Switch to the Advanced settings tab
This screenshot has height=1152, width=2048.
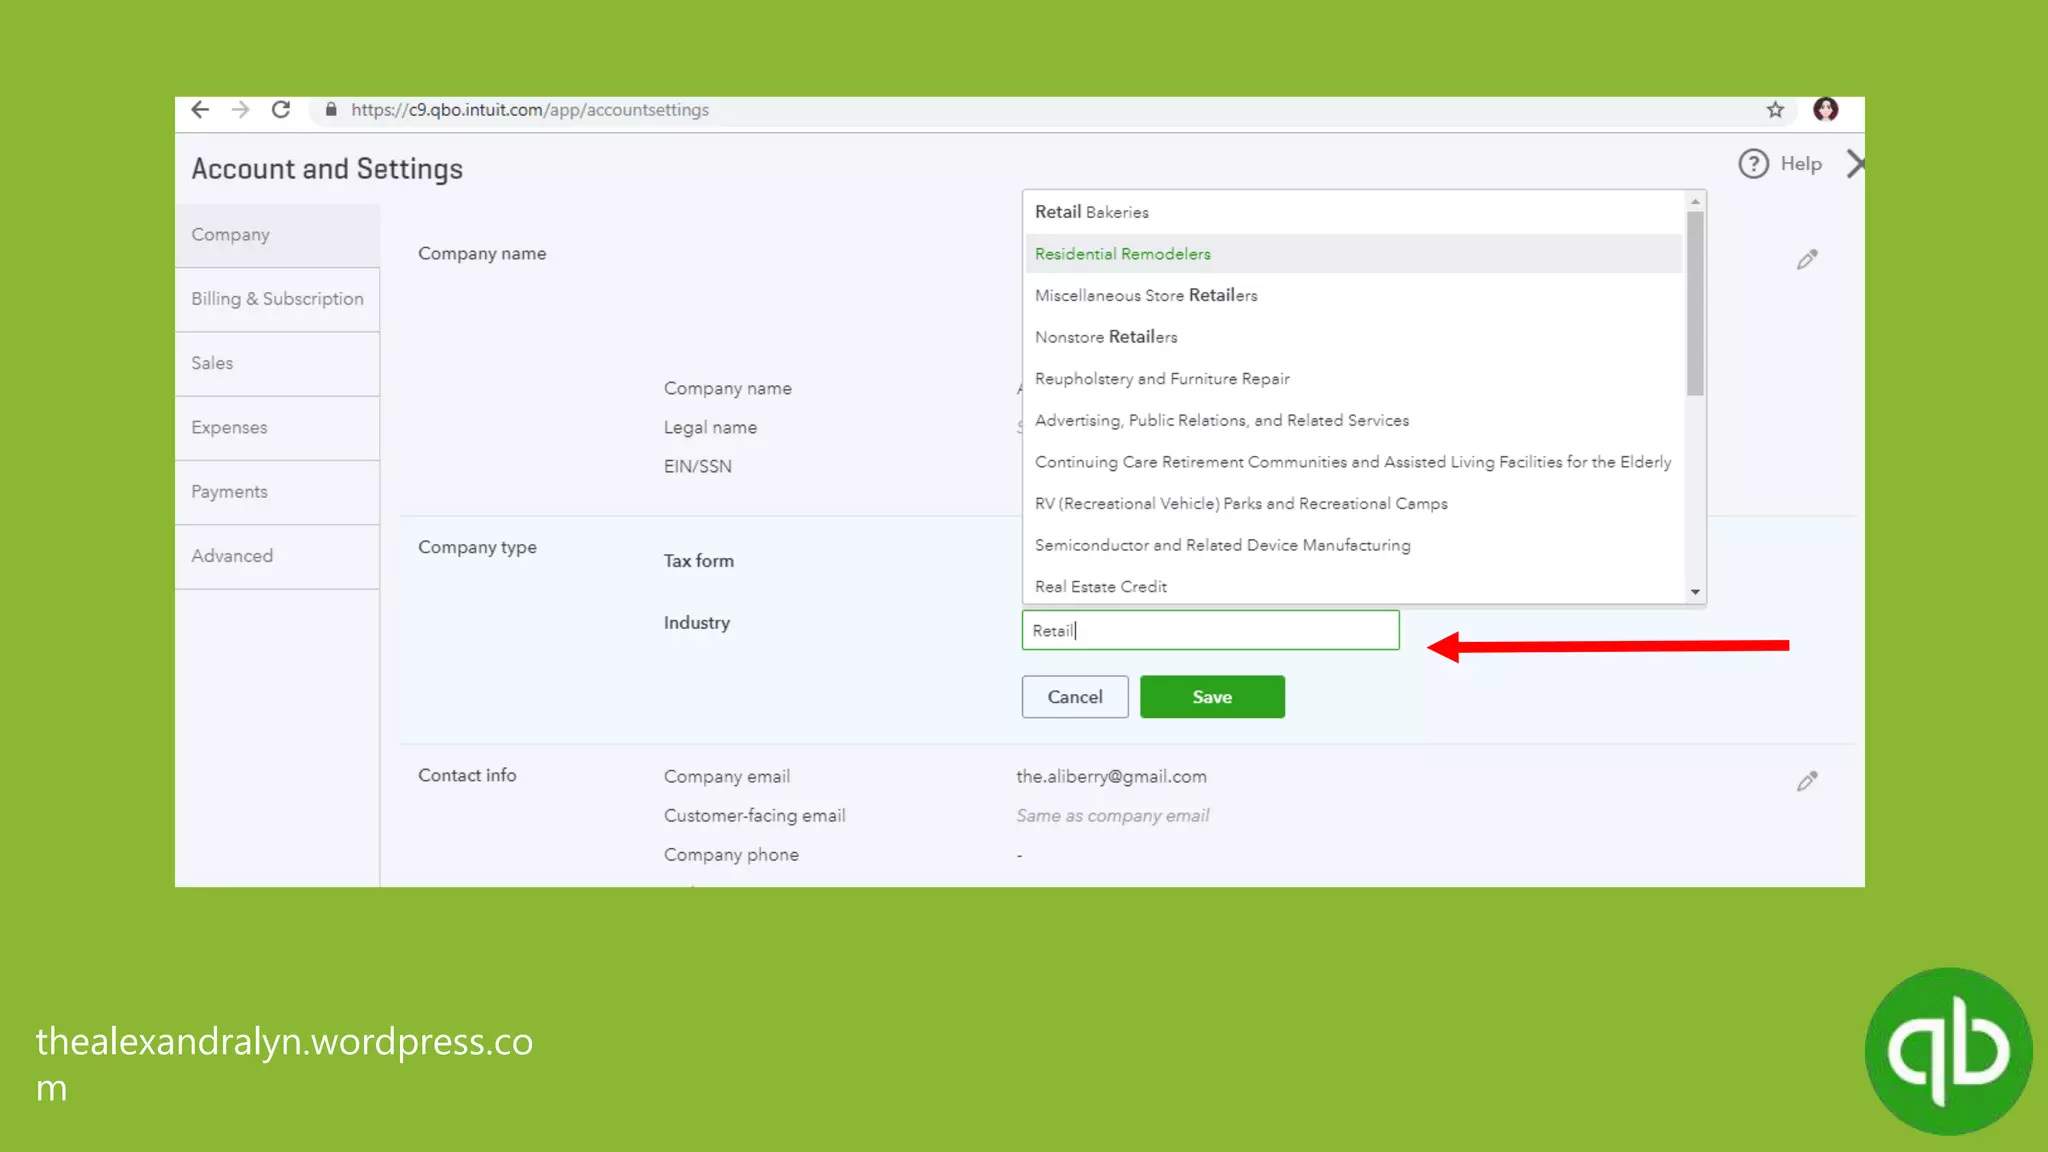(x=232, y=556)
